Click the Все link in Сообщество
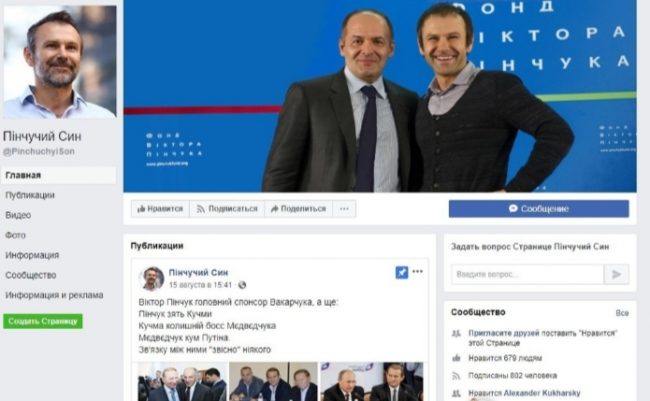650x401 pixels. click(622, 313)
